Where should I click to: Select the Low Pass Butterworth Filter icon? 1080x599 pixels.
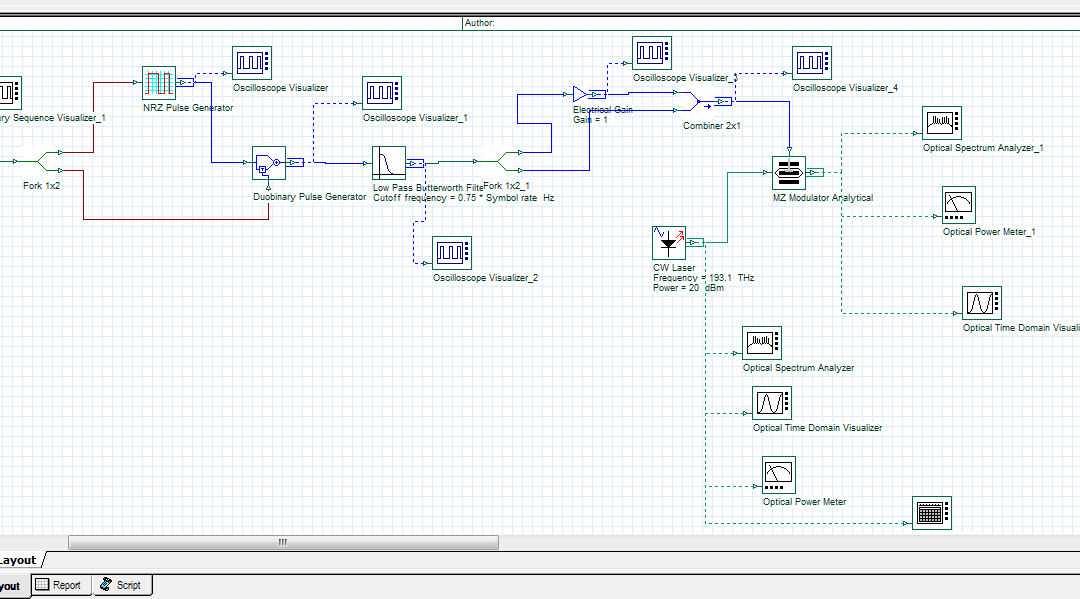click(x=389, y=162)
